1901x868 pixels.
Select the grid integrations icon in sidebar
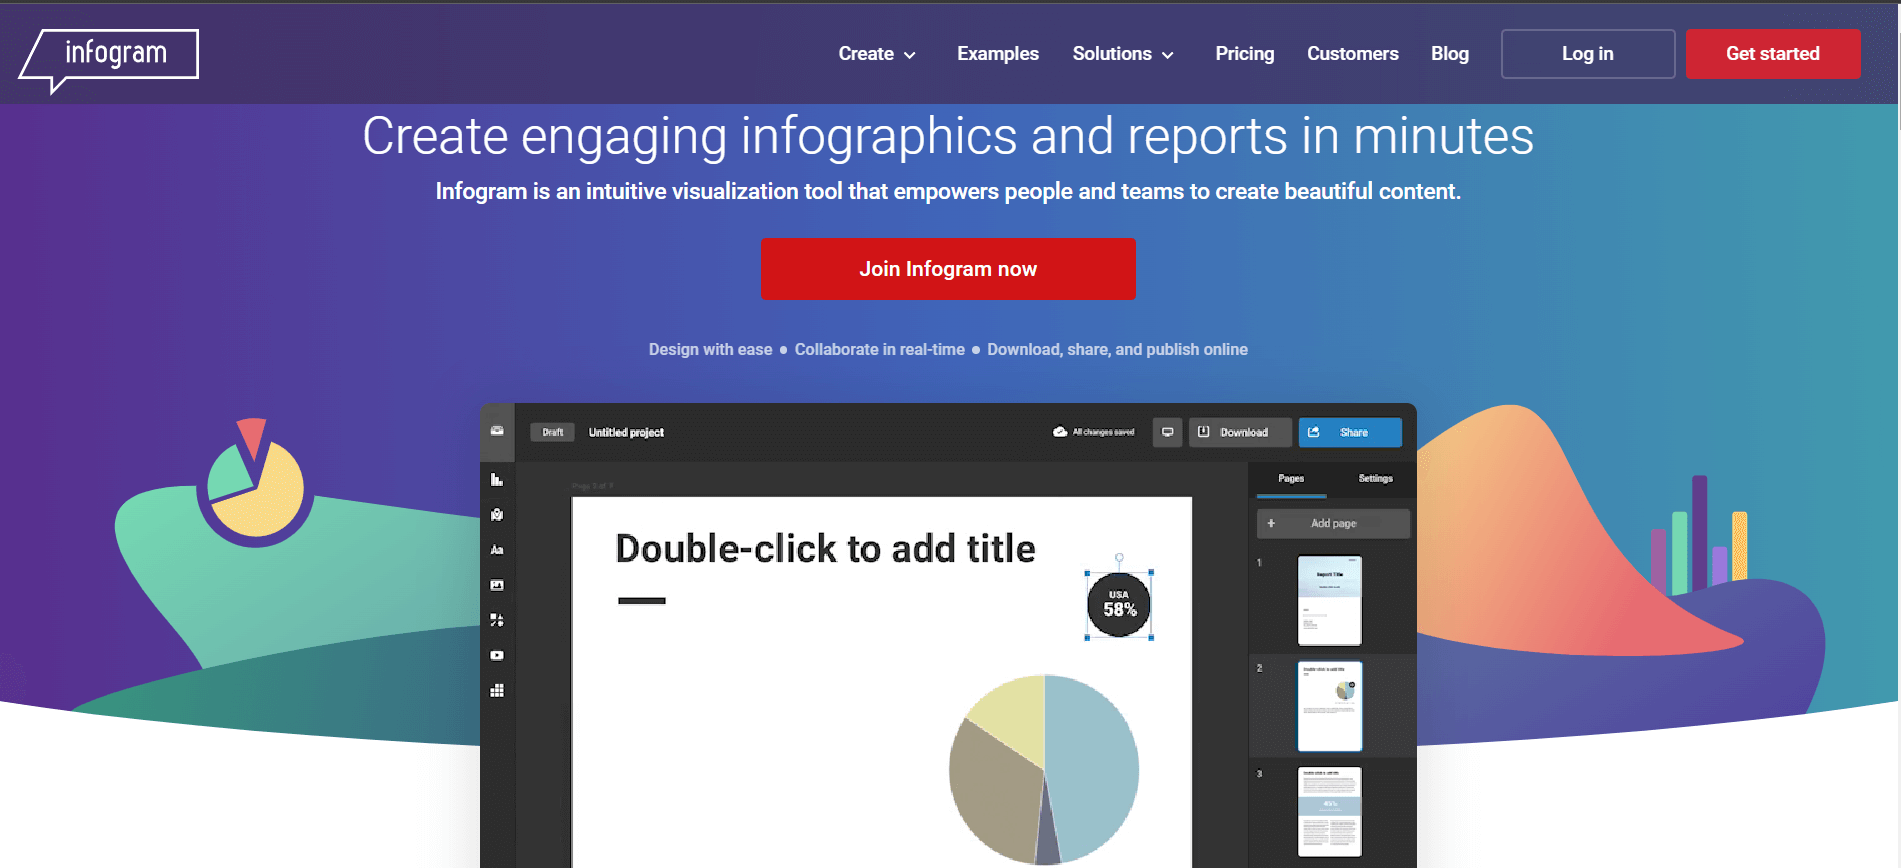click(x=497, y=691)
